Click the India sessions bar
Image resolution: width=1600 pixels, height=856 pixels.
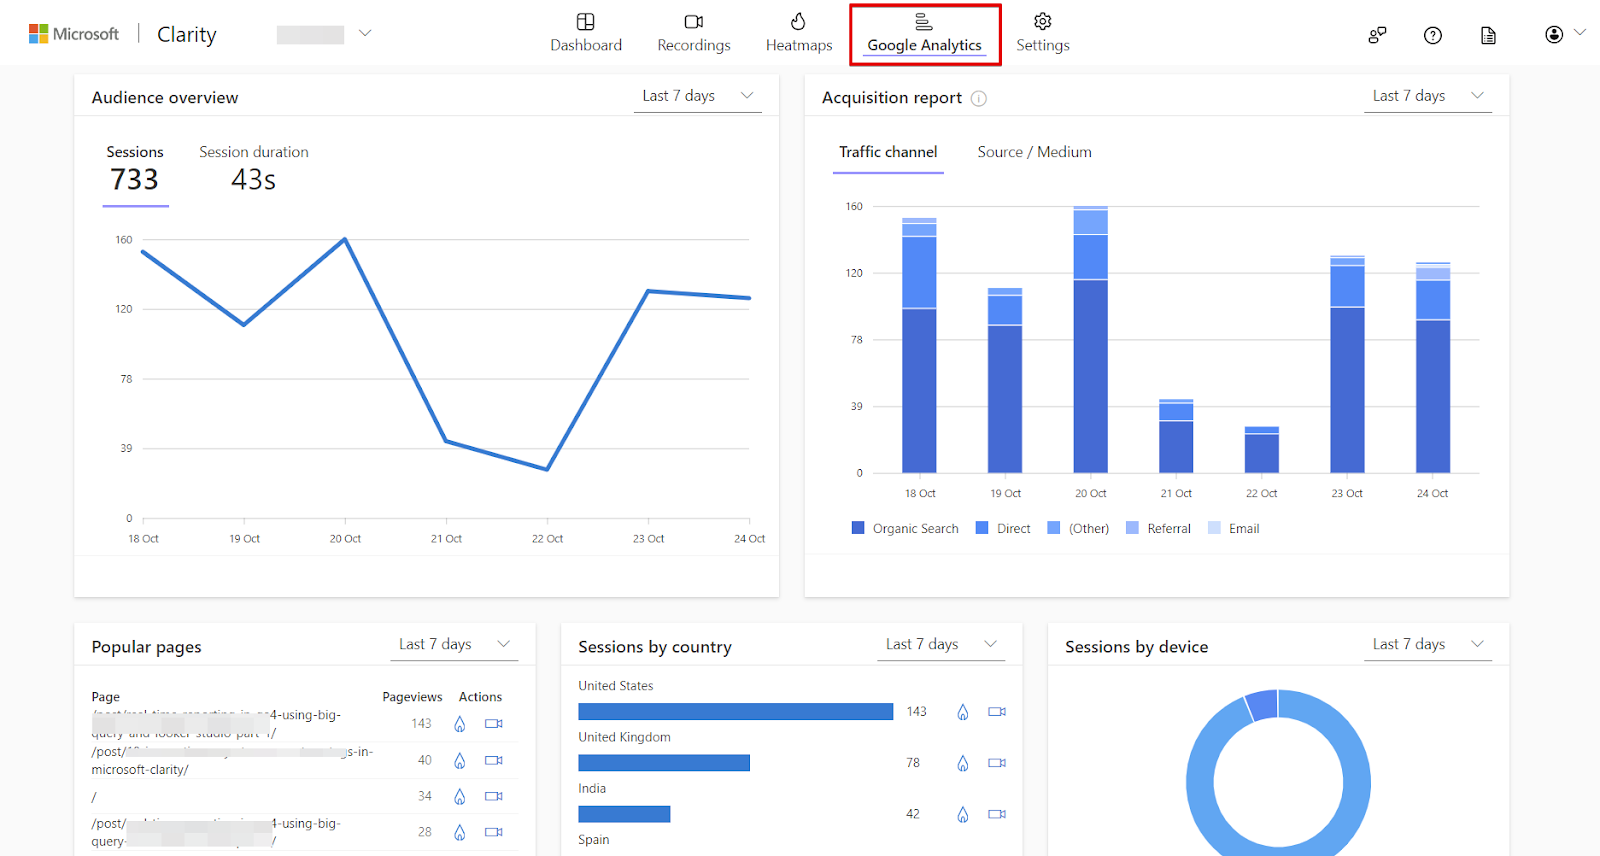[624, 814]
